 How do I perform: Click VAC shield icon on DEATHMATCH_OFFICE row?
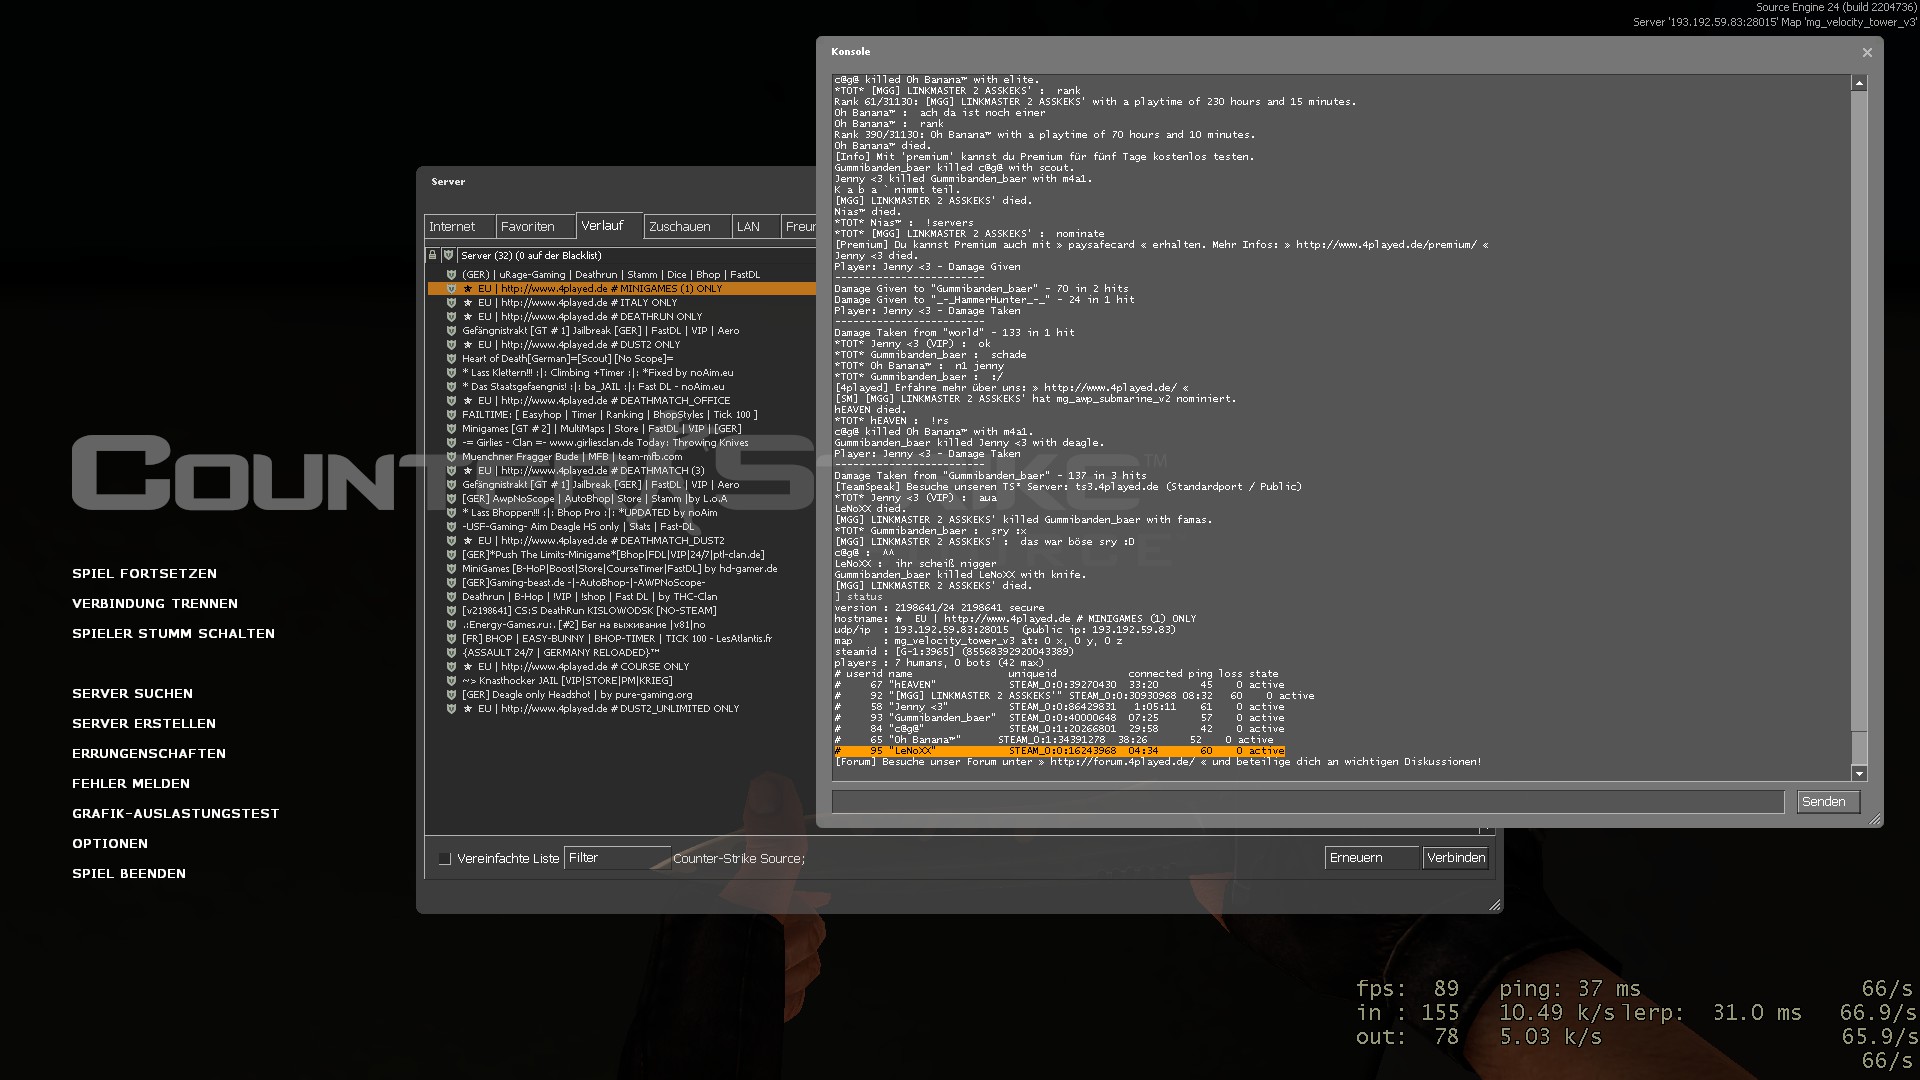tap(451, 400)
